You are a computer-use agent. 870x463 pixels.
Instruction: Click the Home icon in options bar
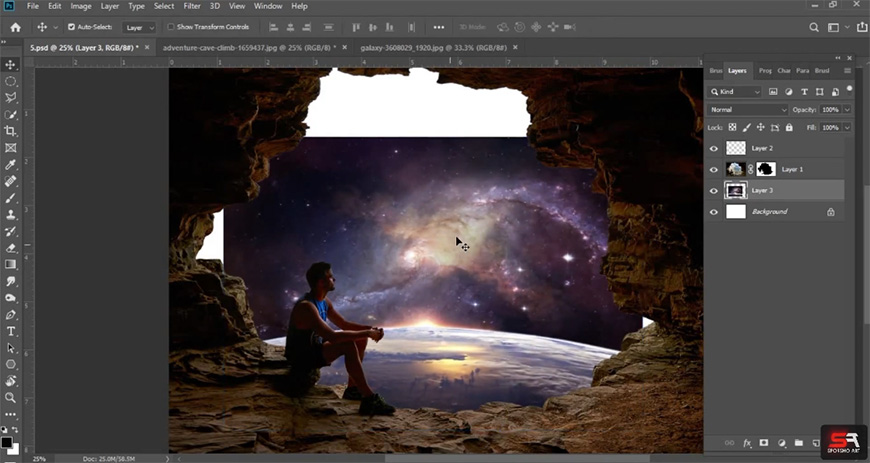16,27
